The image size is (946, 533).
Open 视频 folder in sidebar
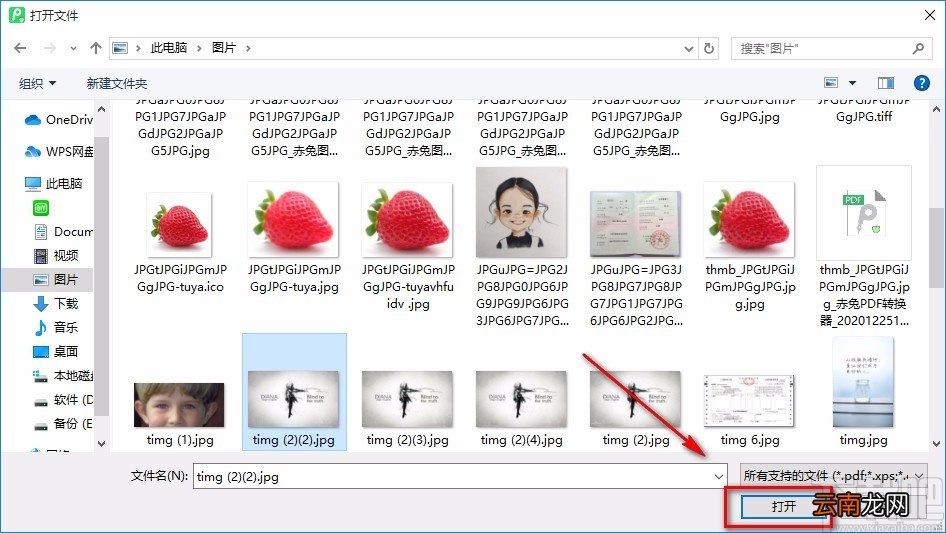(x=56, y=256)
